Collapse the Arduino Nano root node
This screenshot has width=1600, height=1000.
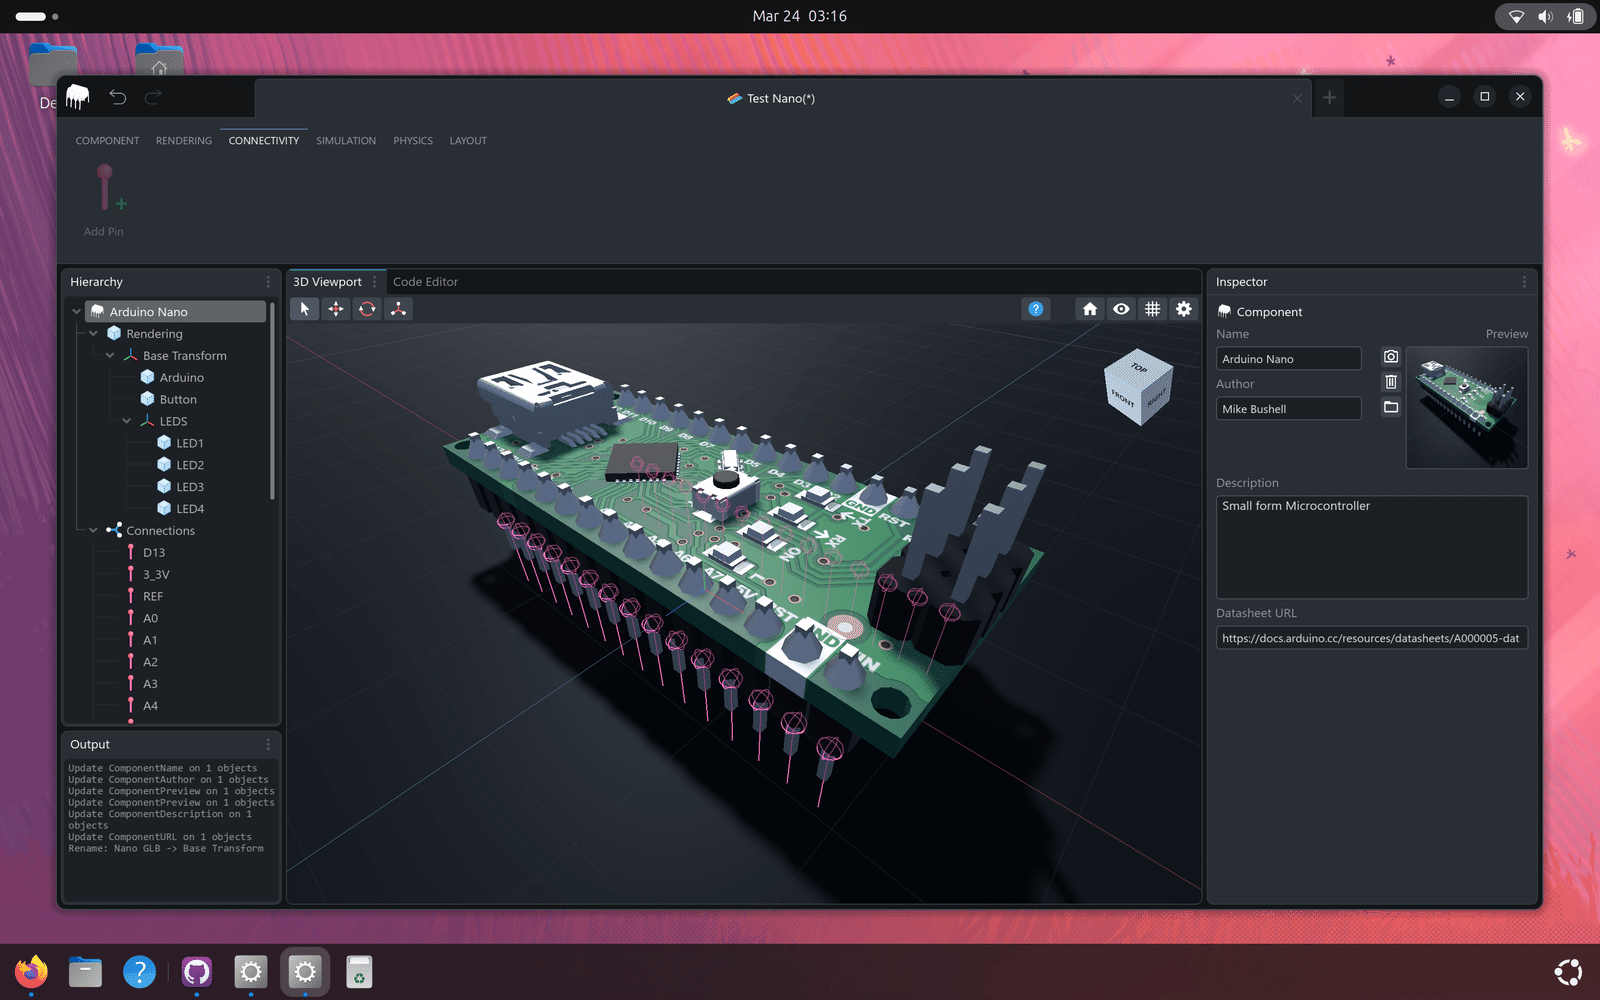pyautogui.click(x=77, y=312)
